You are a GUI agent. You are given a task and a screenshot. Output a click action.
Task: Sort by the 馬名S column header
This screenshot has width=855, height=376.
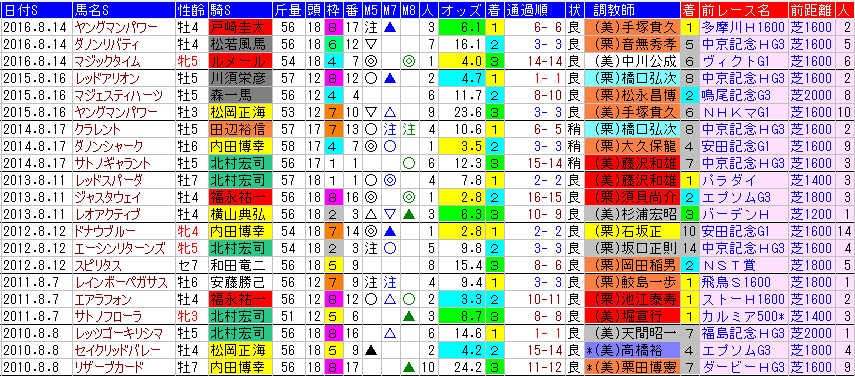[x=123, y=10]
